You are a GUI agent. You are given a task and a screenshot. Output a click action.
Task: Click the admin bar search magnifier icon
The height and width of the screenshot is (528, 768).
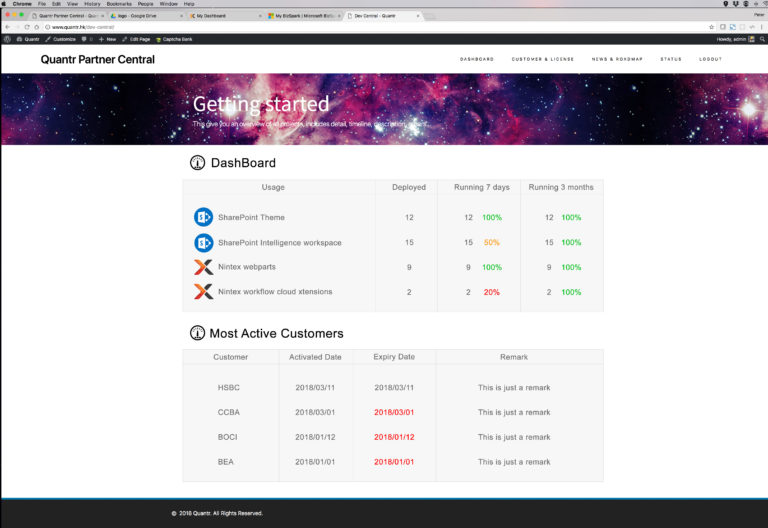762,39
